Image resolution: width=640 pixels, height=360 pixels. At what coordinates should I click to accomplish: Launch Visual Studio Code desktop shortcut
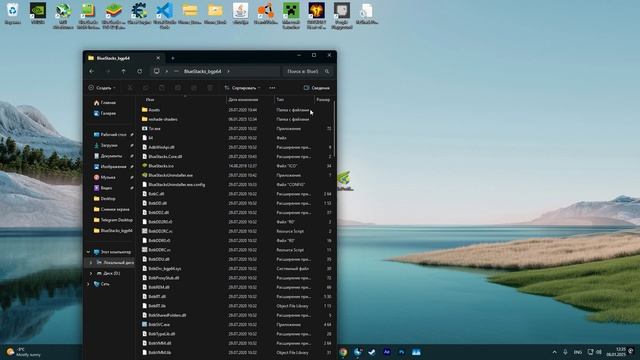pyautogui.click(x=164, y=16)
